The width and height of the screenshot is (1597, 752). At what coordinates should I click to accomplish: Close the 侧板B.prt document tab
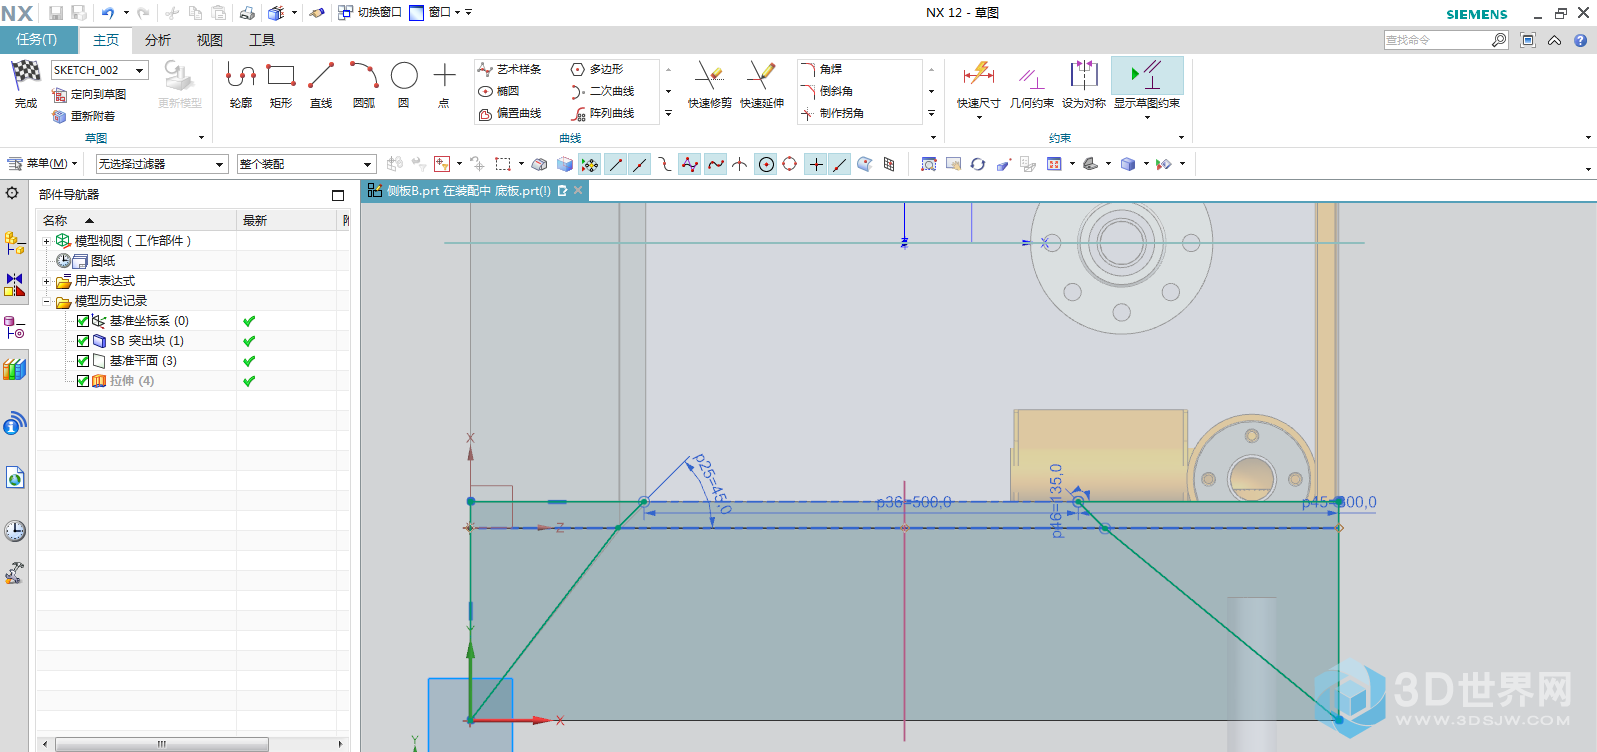(578, 190)
